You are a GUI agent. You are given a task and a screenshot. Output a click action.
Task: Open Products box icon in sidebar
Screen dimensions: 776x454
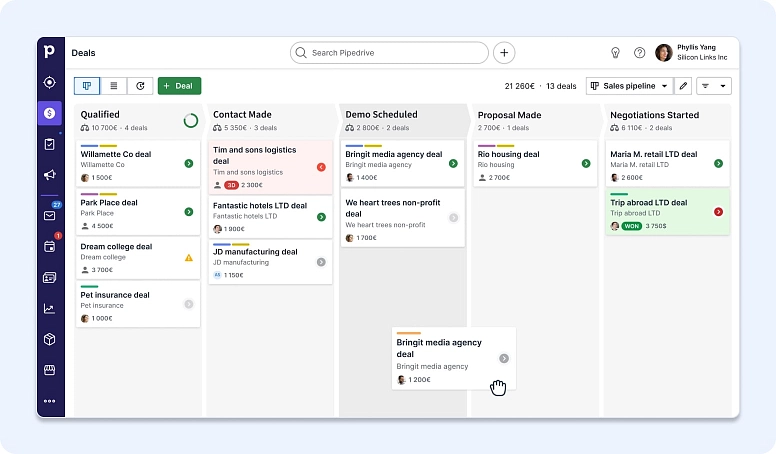click(x=50, y=339)
